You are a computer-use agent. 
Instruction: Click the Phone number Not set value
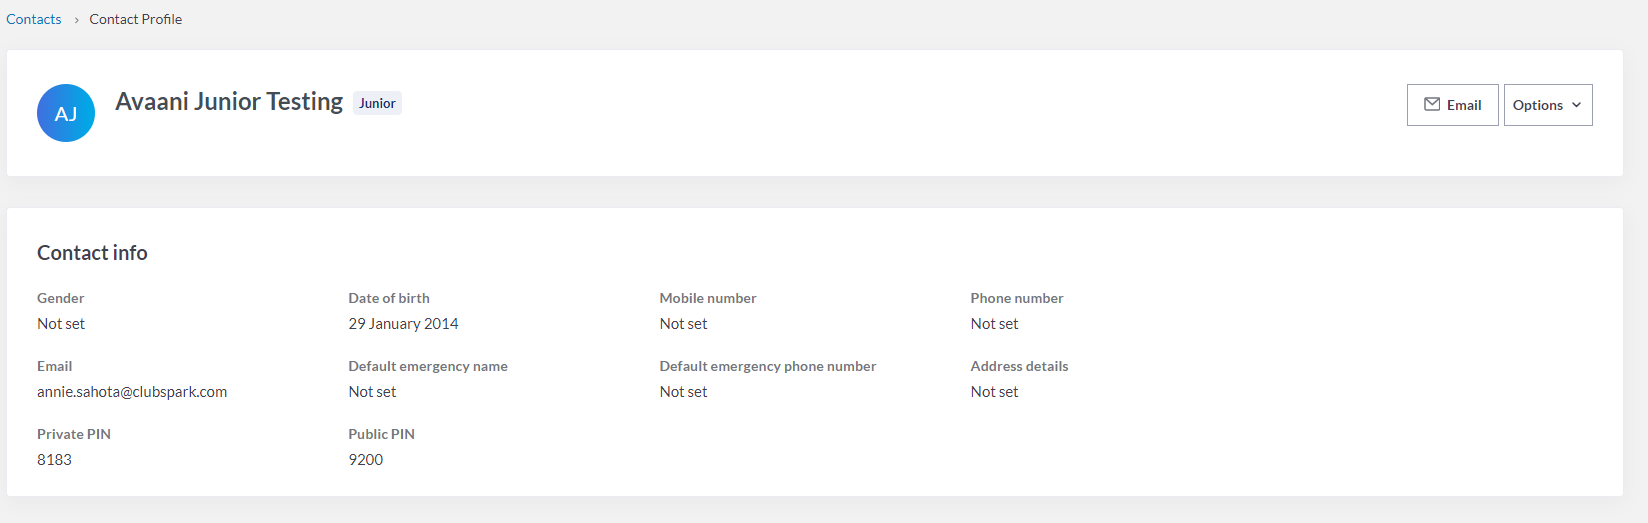point(994,324)
